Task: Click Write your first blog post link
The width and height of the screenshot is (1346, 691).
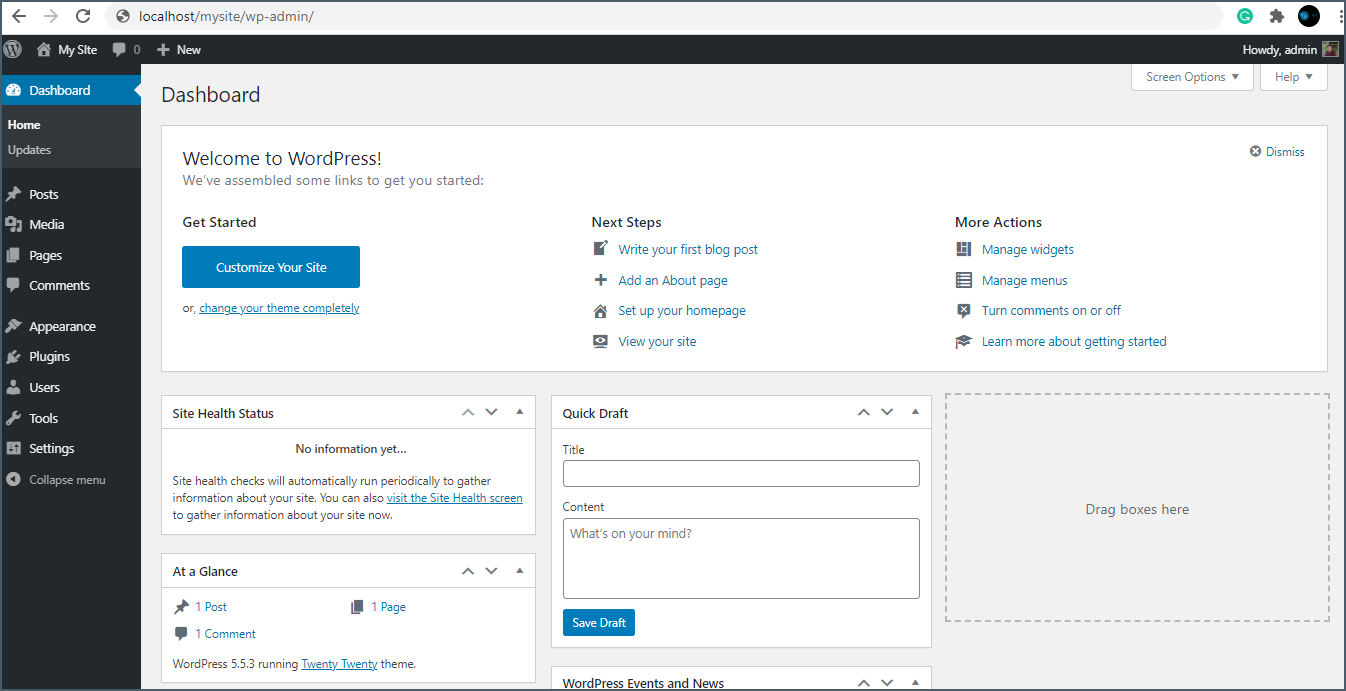Action: pos(688,249)
